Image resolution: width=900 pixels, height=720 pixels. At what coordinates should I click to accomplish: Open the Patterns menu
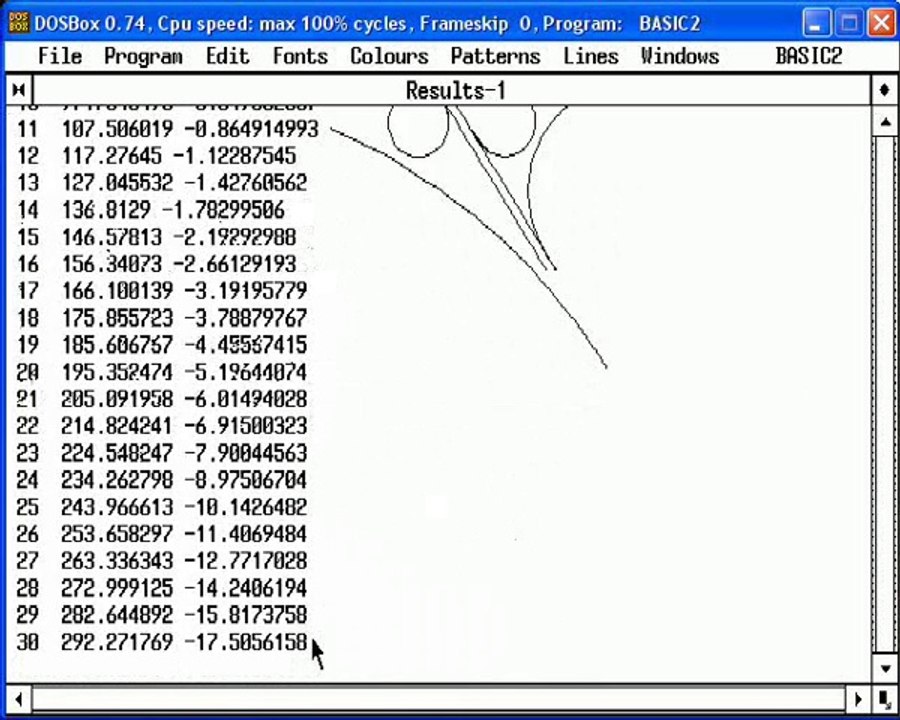pyautogui.click(x=495, y=56)
